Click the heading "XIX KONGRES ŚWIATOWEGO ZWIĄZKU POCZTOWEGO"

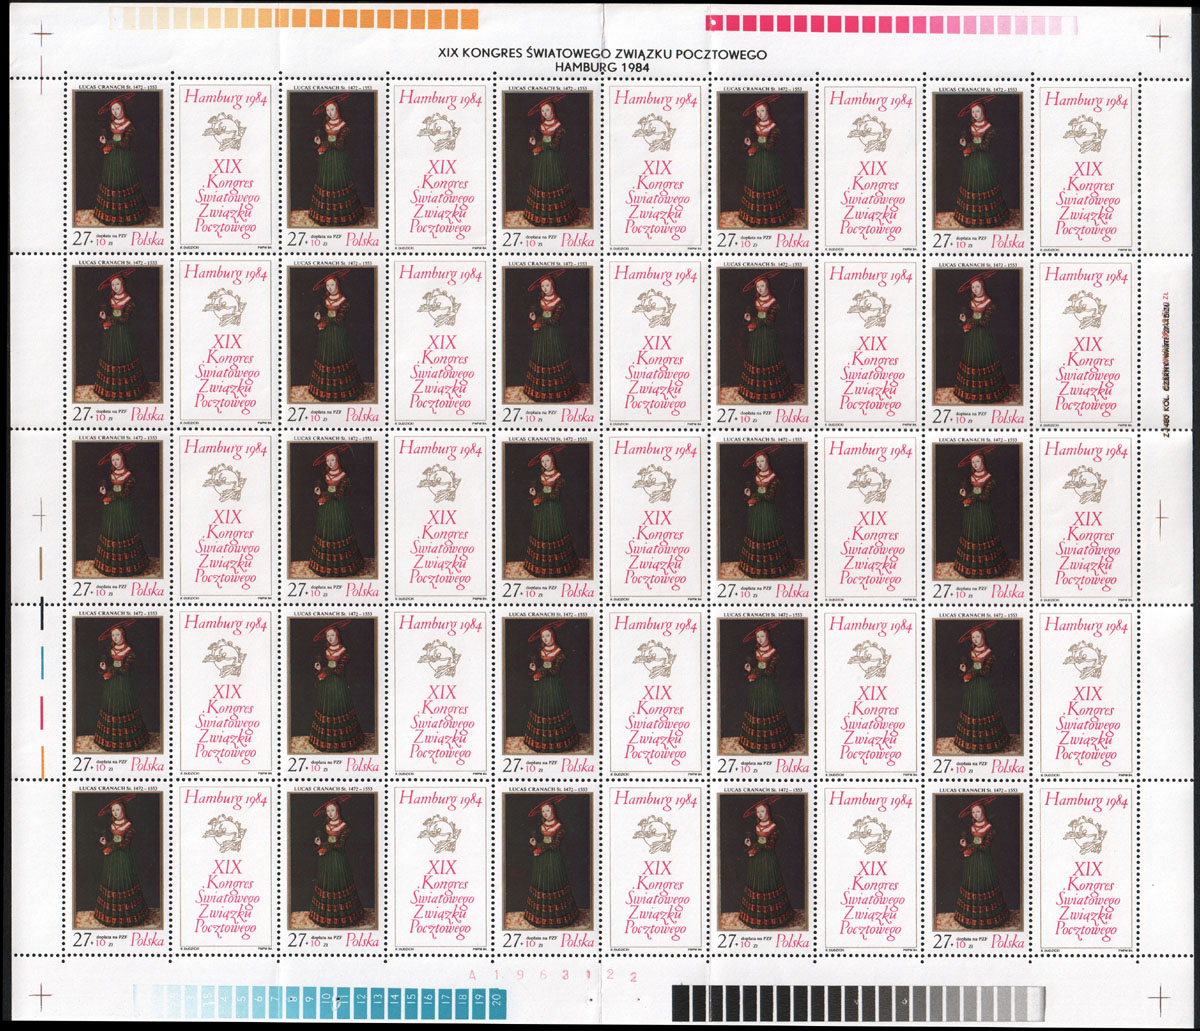coord(604,55)
